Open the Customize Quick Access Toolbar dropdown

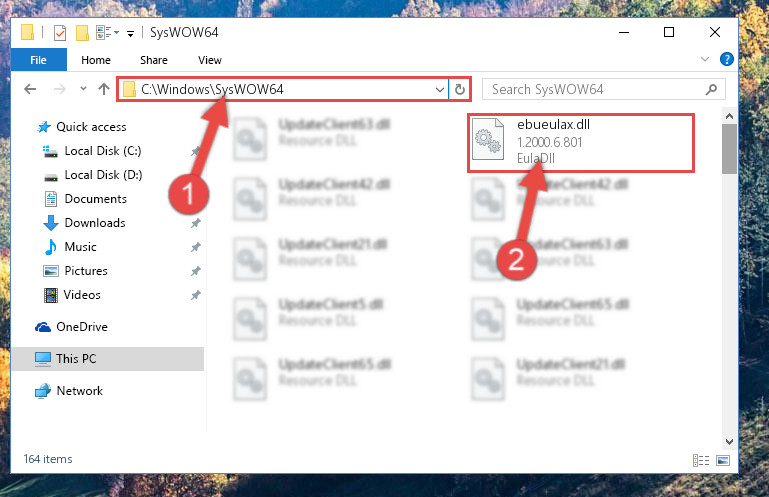coord(130,33)
